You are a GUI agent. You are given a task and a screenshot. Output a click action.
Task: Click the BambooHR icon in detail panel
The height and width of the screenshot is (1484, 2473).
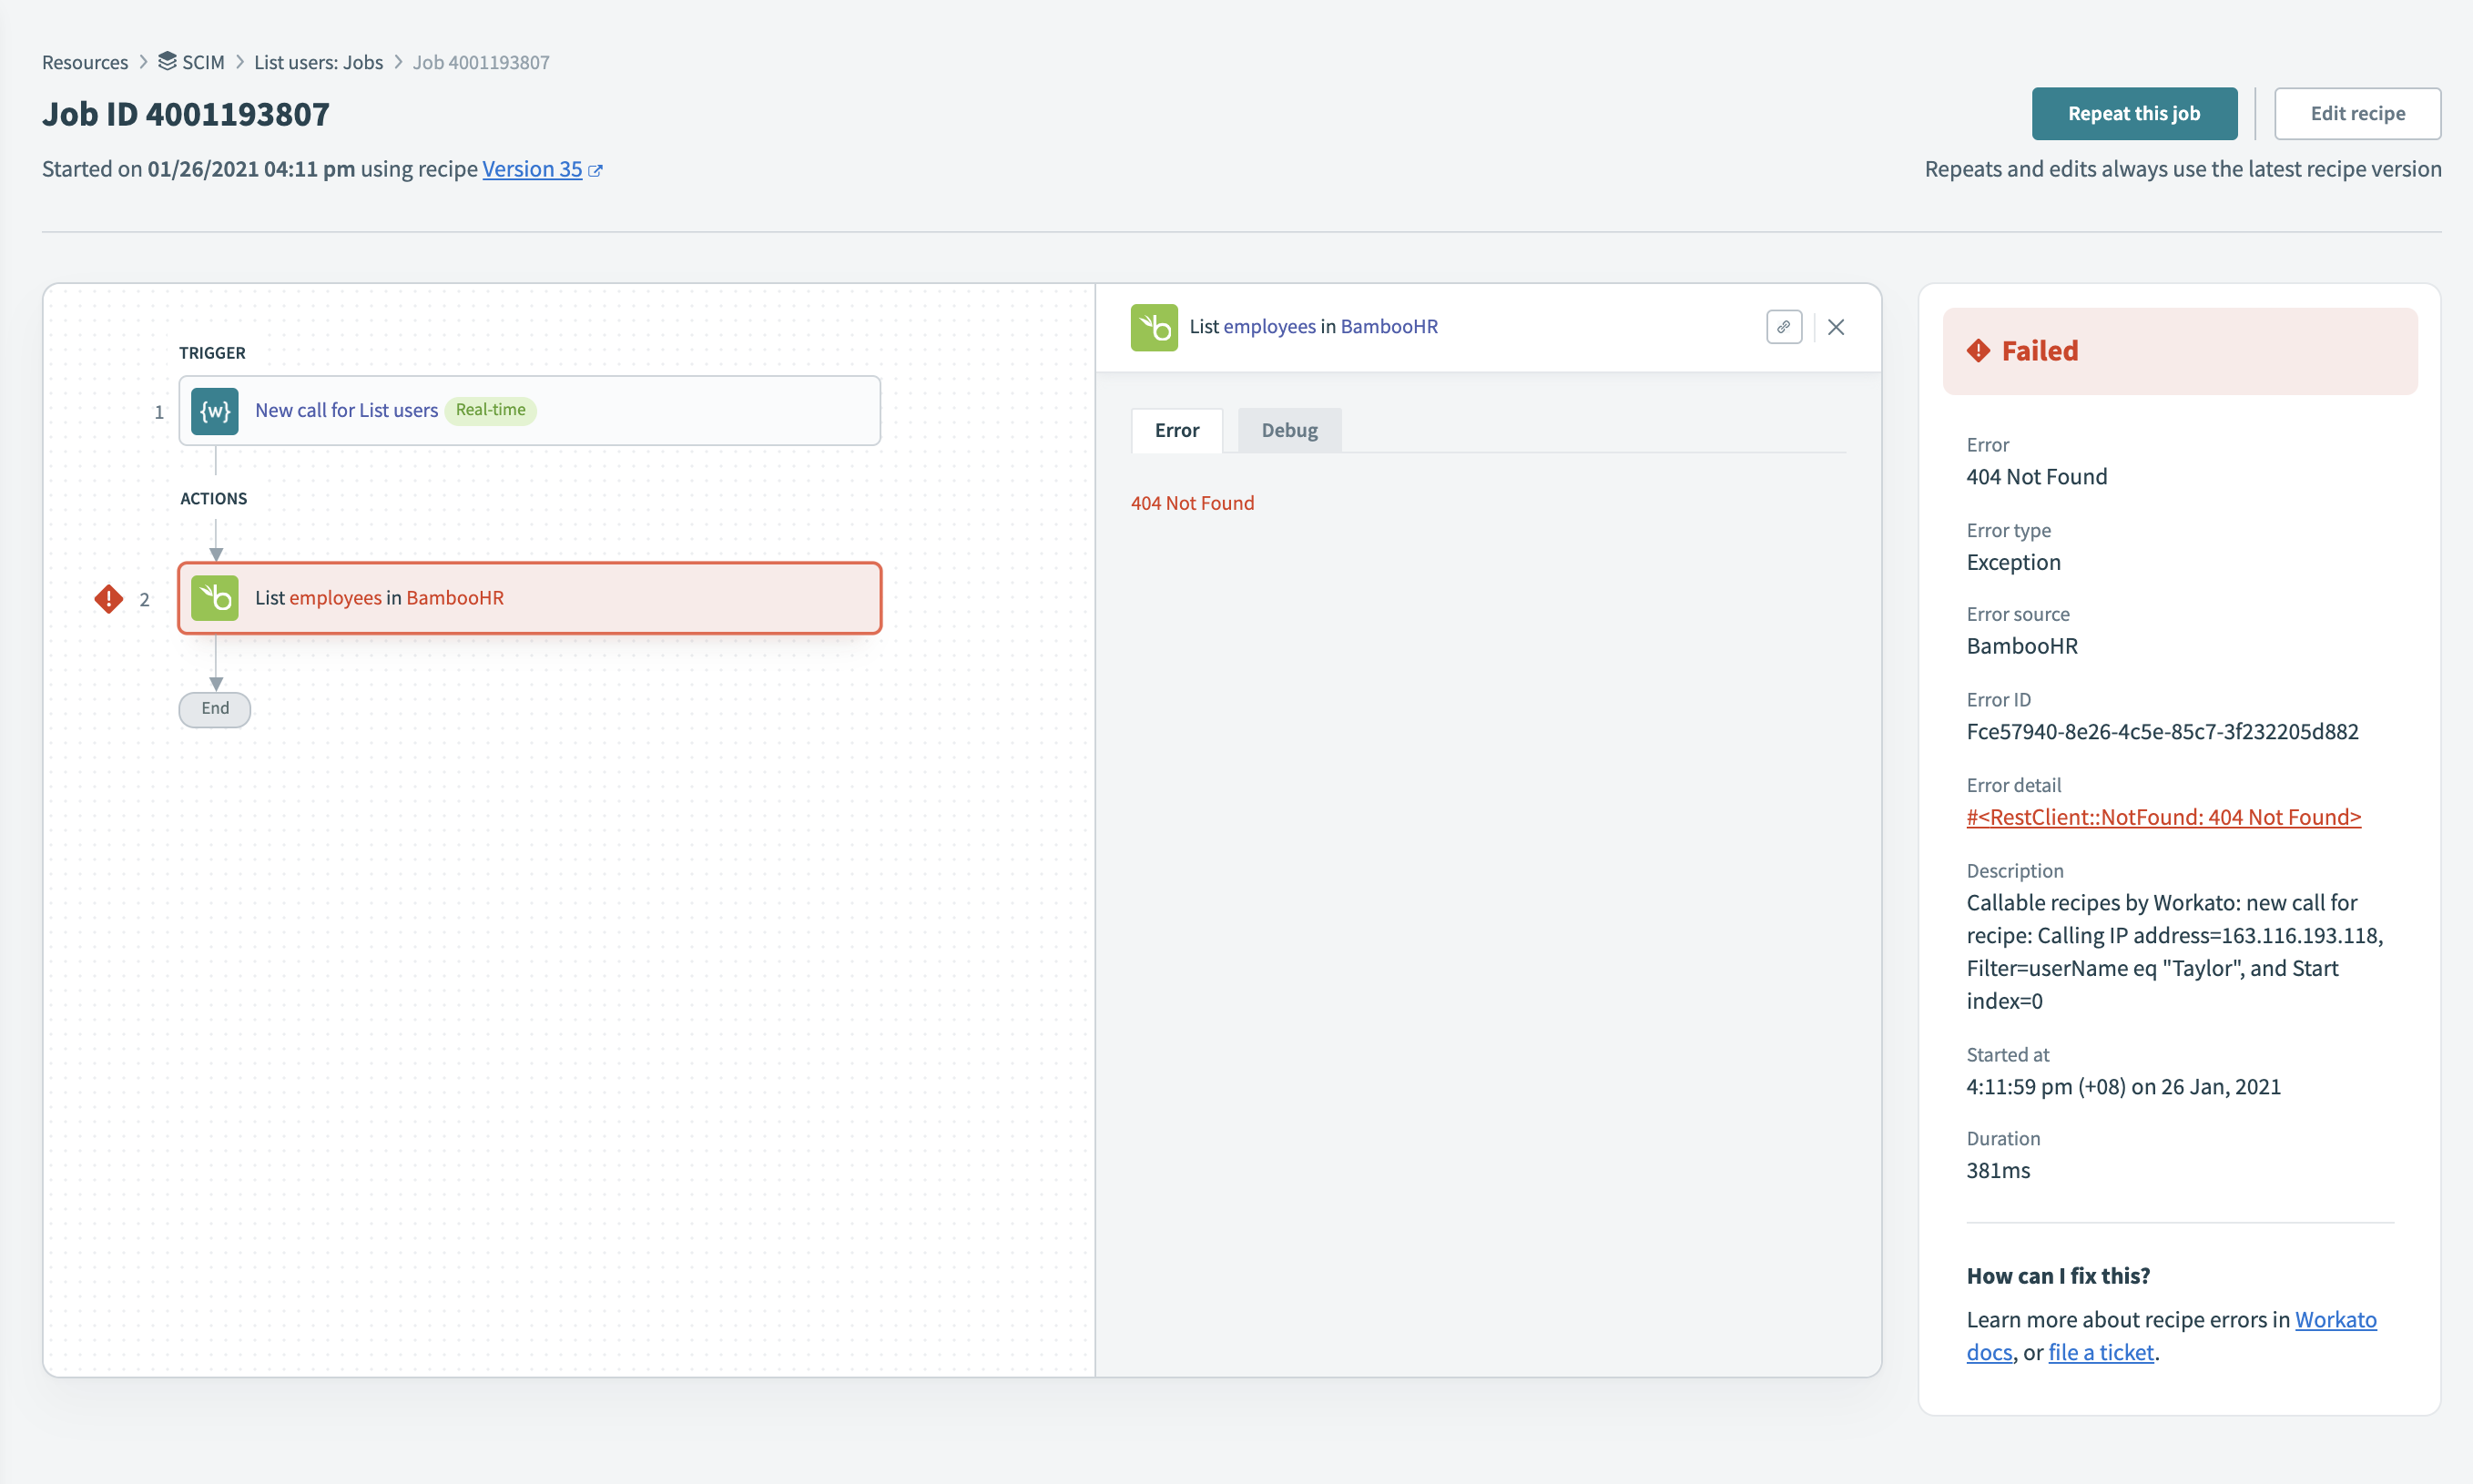[x=1154, y=325]
